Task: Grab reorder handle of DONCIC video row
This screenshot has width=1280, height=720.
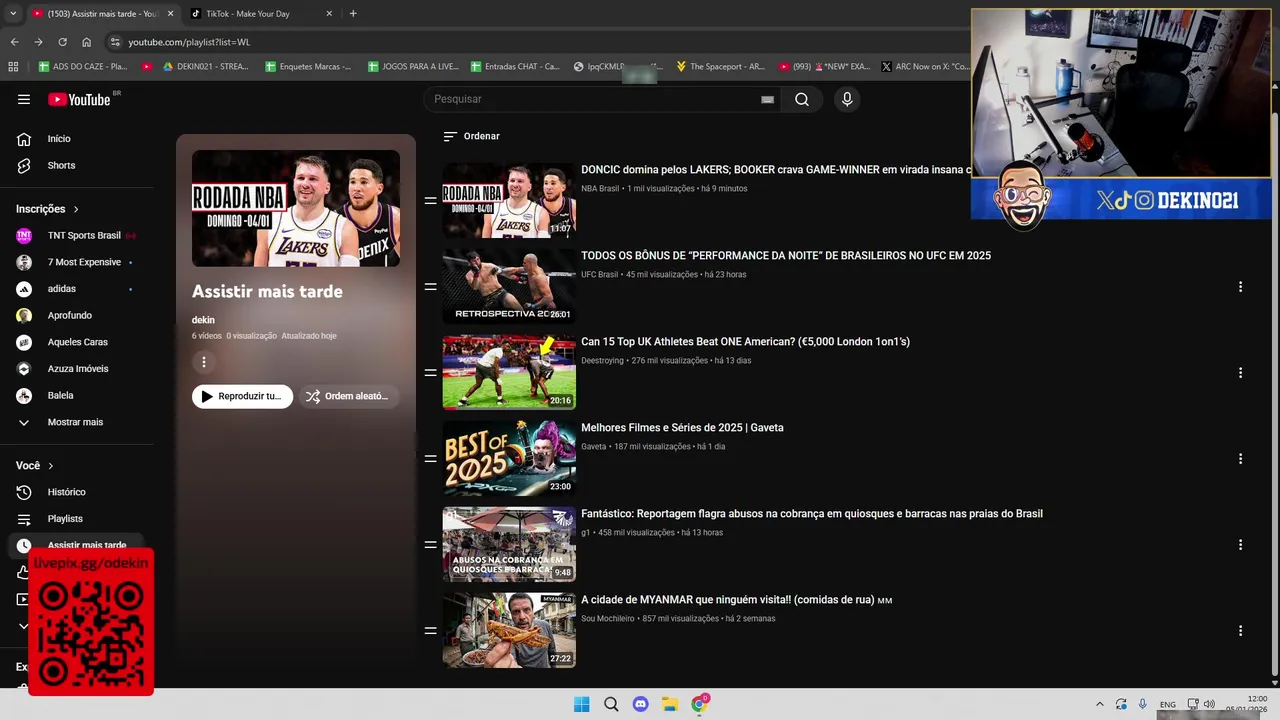Action: [x=430, y=200]
